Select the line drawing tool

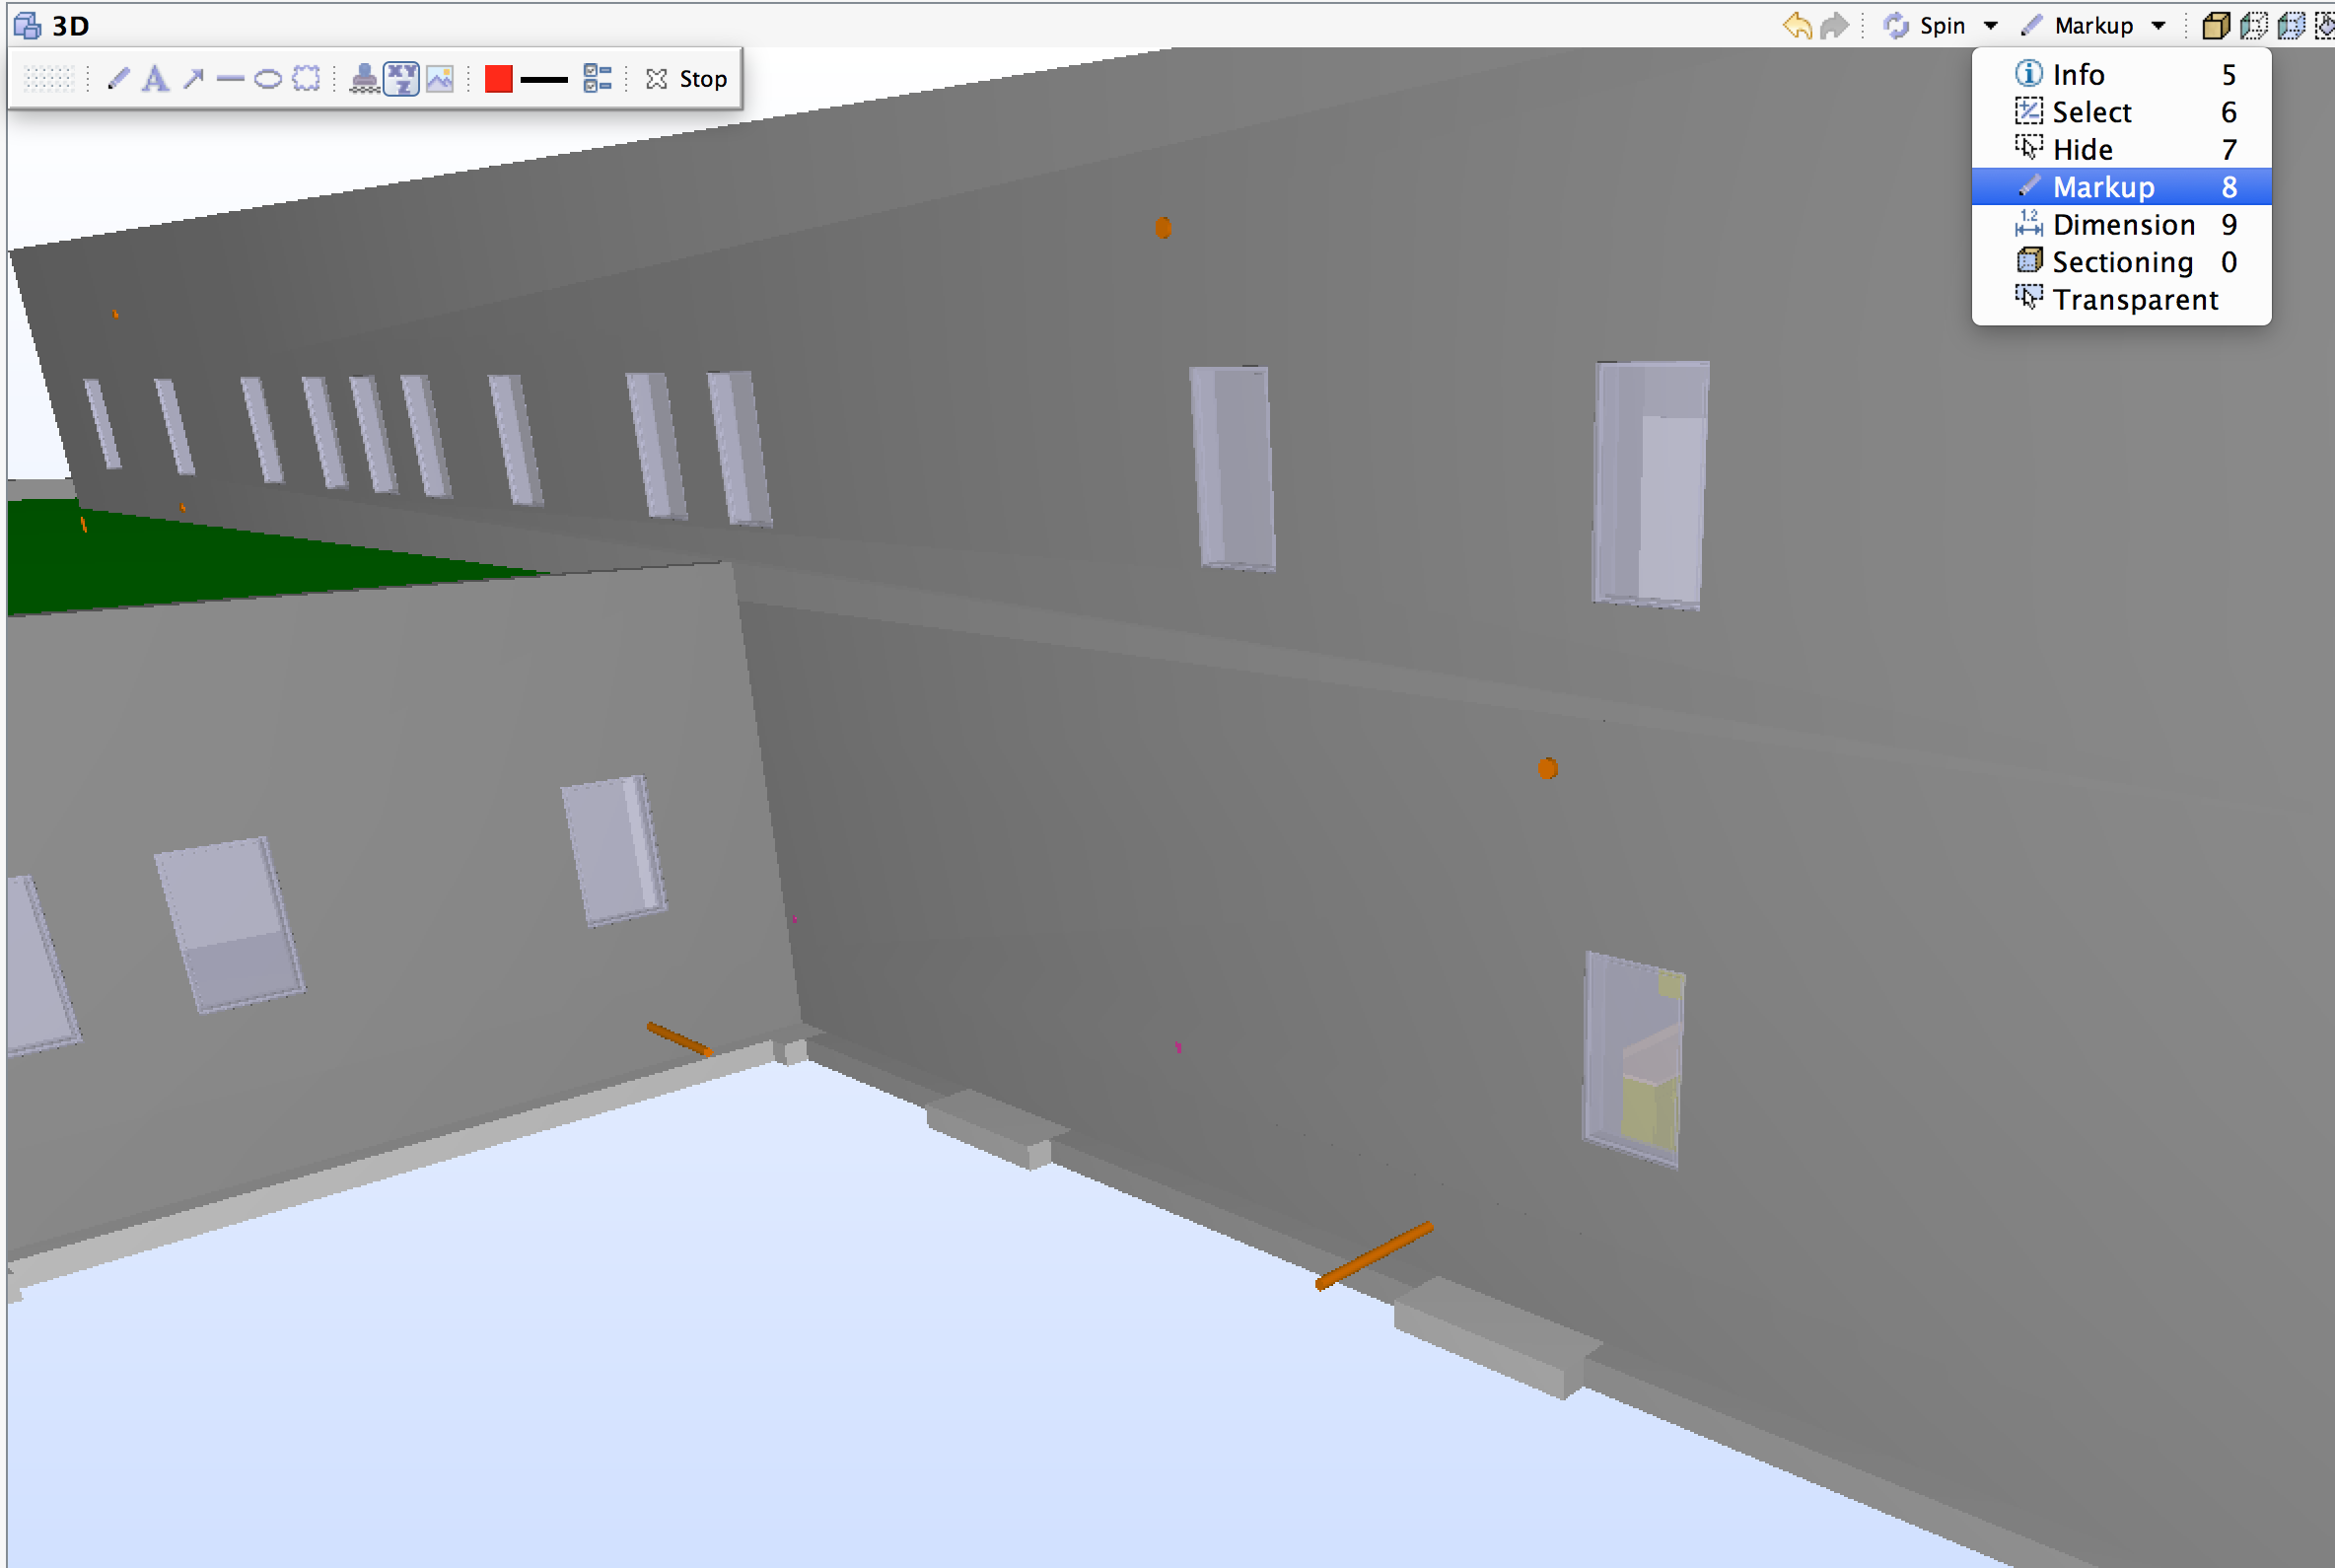[231, 78]
